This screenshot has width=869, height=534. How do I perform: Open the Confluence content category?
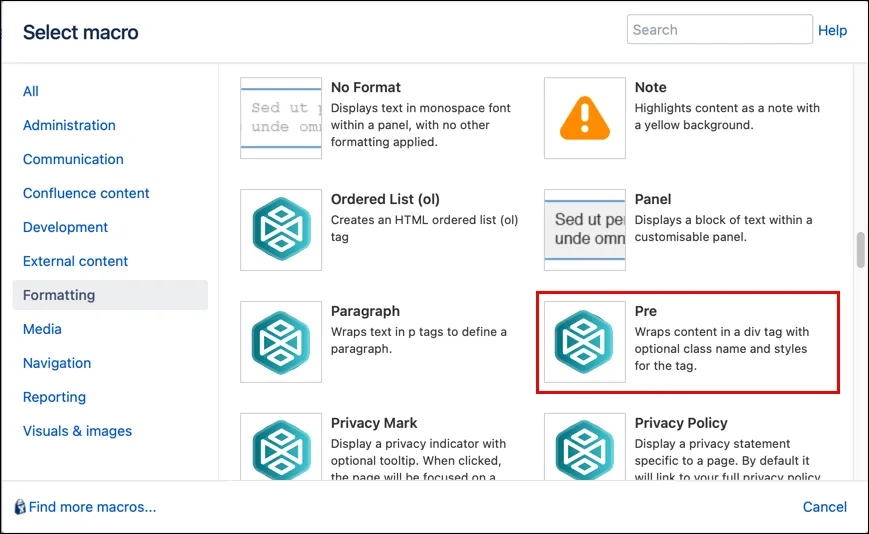click(x=86, y=193)
